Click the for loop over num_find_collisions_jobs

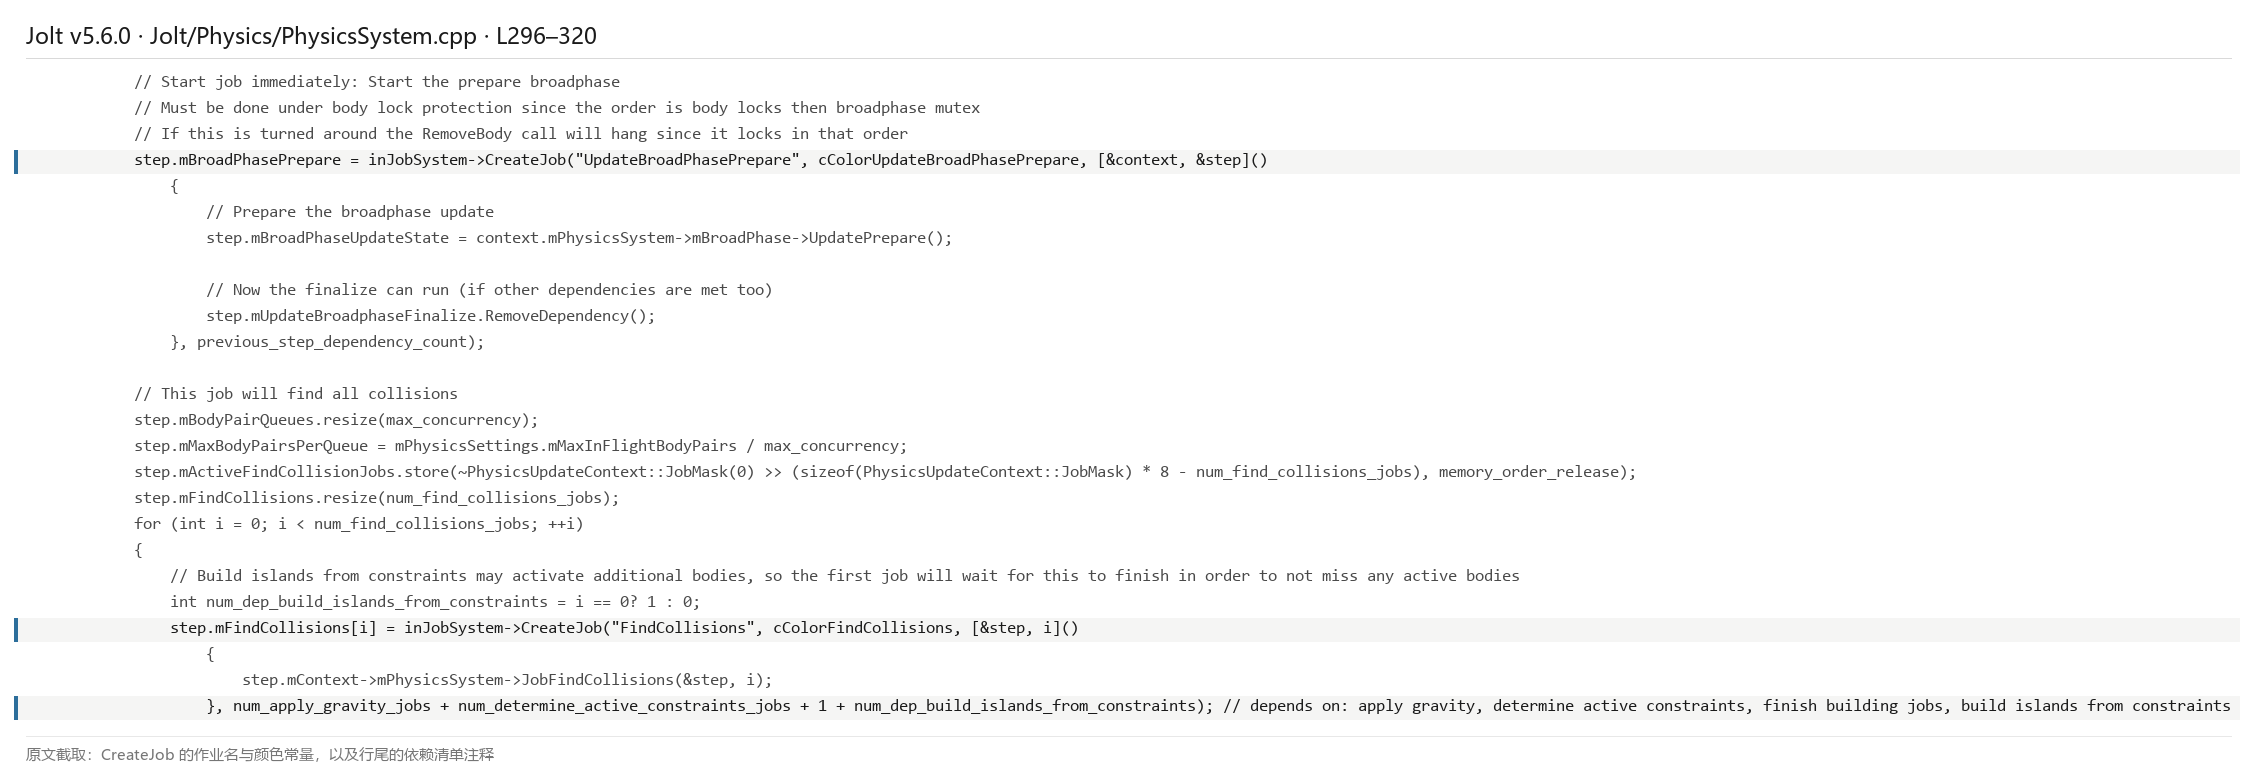point(359,524)
